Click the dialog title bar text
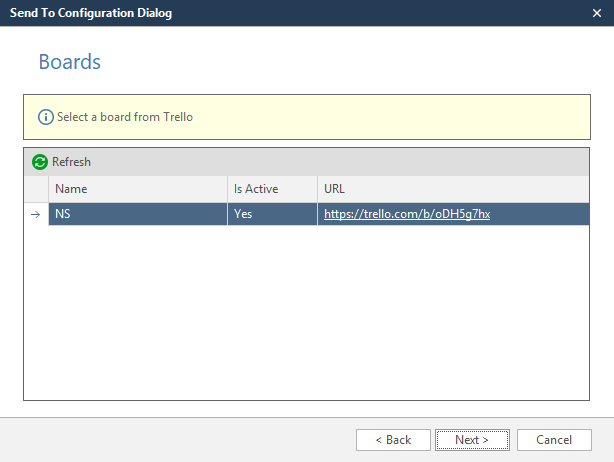 91,13
